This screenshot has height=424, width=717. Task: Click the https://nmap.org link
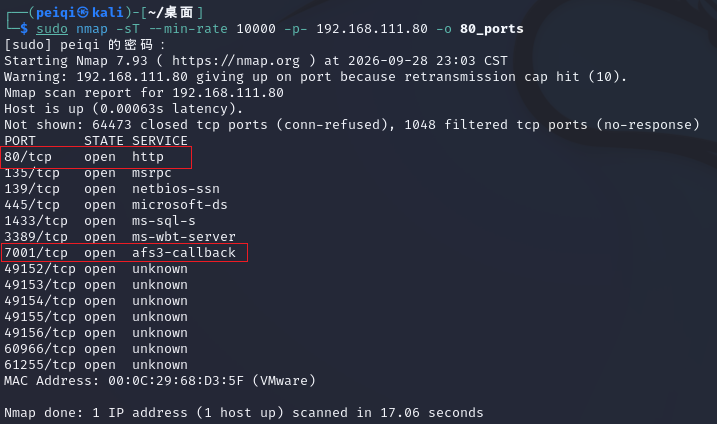point(236,61)
